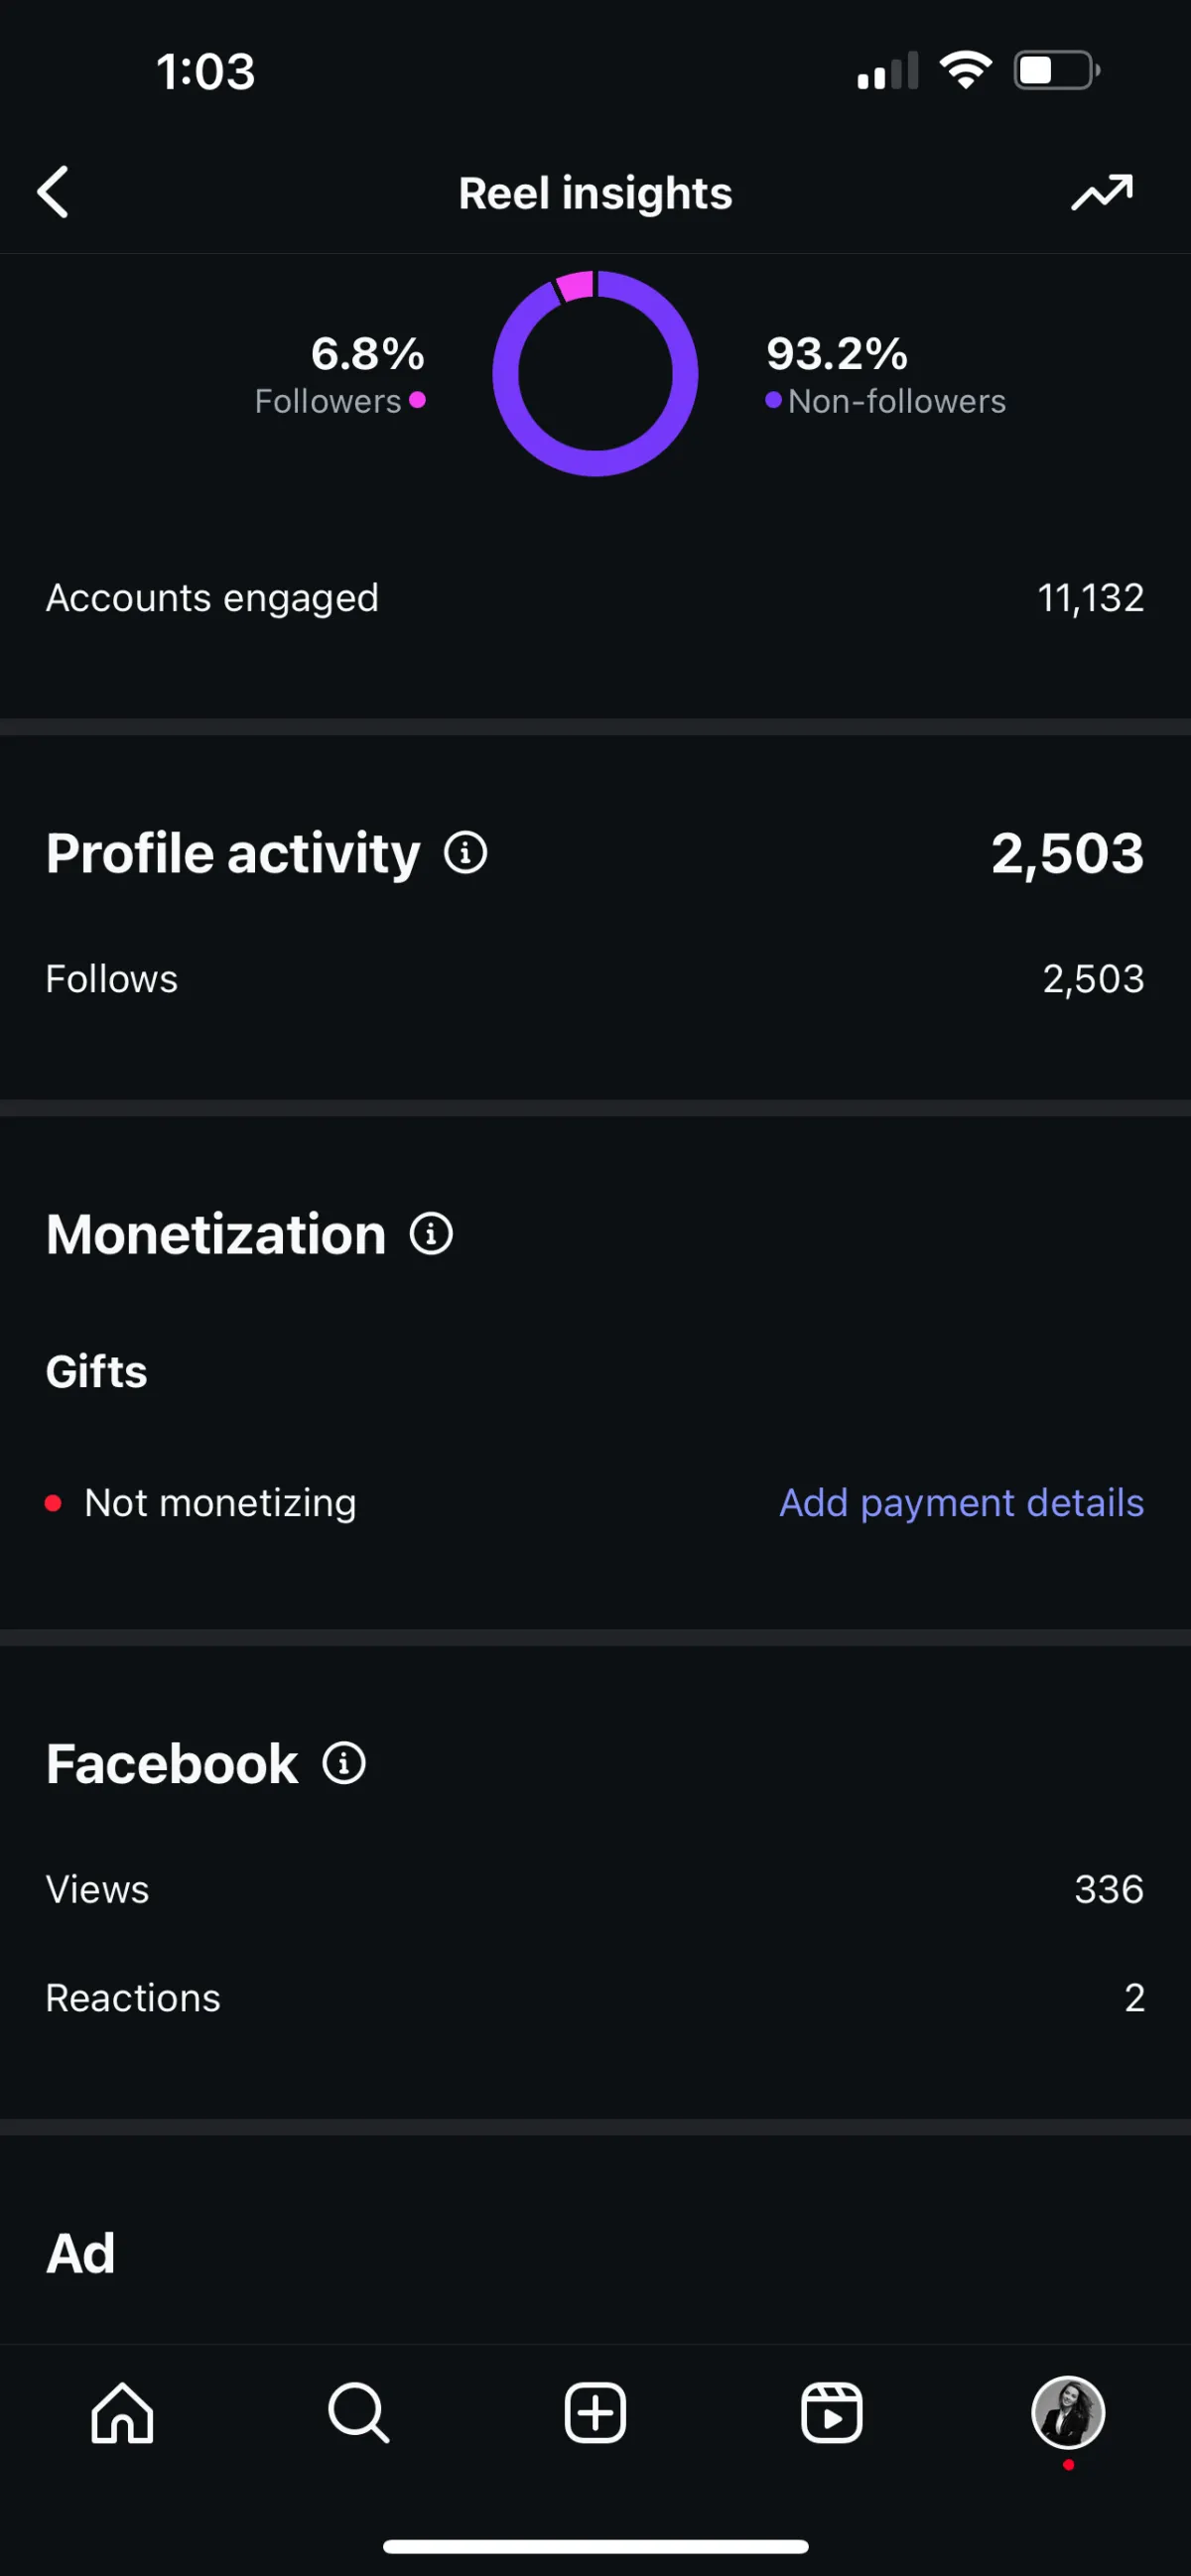
Task: Open profile via avatar thumbnail
Action: click(1067, 2412)
